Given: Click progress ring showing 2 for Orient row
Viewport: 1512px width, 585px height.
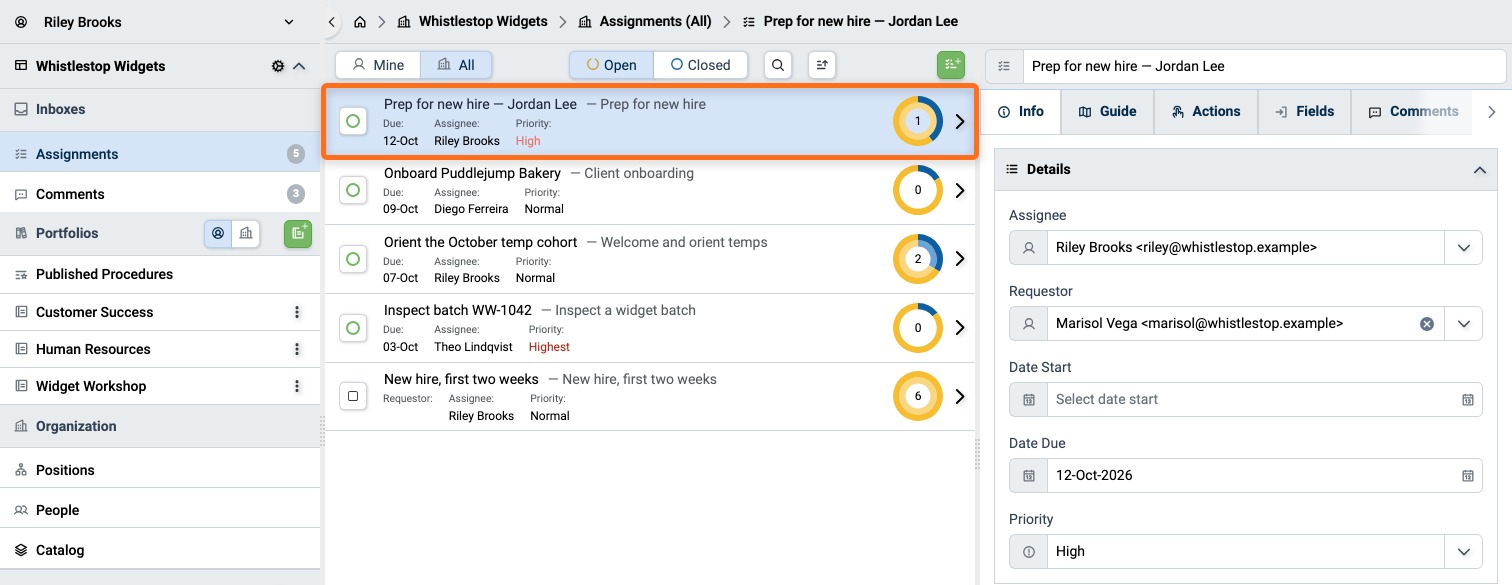Looking at the screenshot, I should (917, 259).
